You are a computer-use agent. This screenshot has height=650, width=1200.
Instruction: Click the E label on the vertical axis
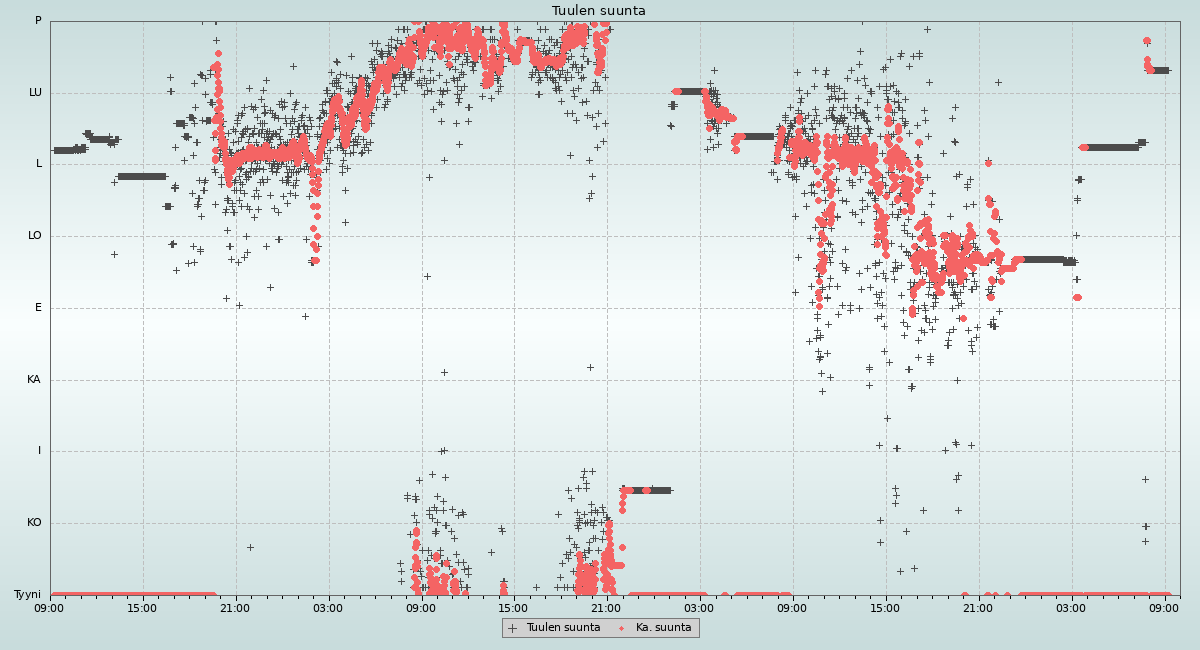tap(39, 308)
